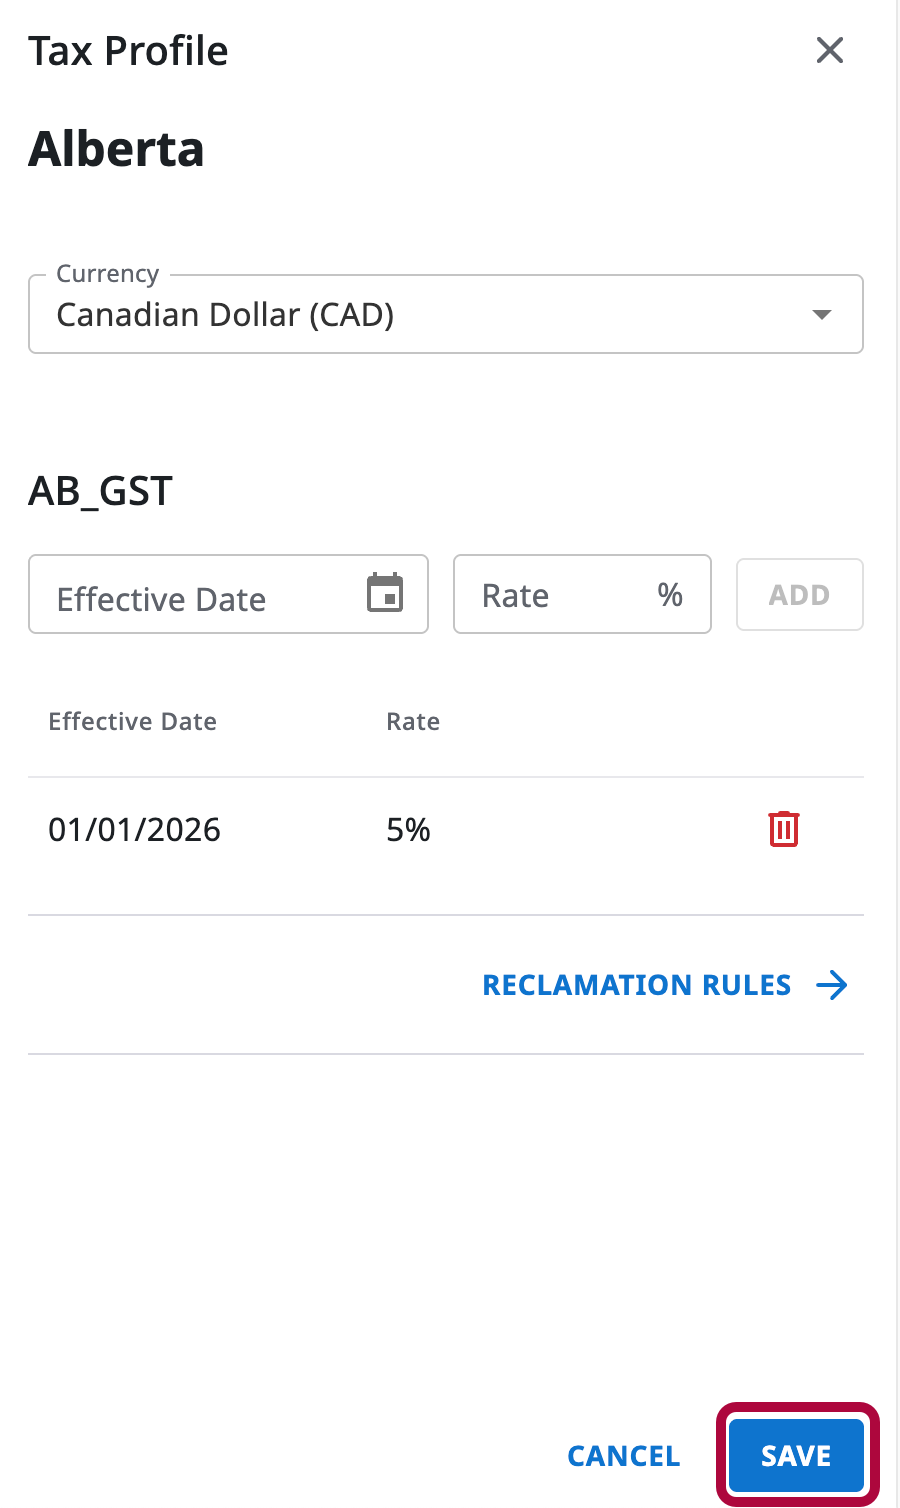The image size is (900, 1508).
Task: Open the calendar date picker
Action: coord(385,593)
